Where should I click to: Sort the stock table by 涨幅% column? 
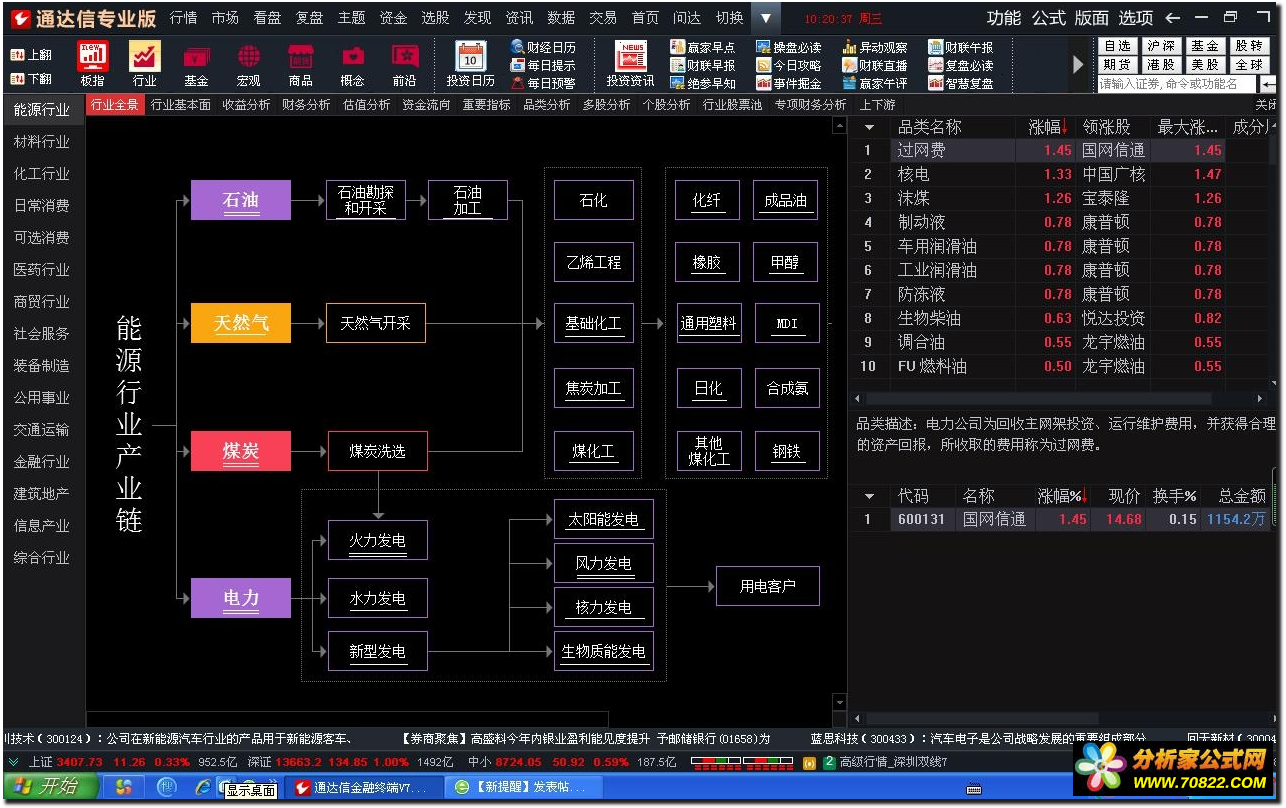click(x=1062, y=496)
